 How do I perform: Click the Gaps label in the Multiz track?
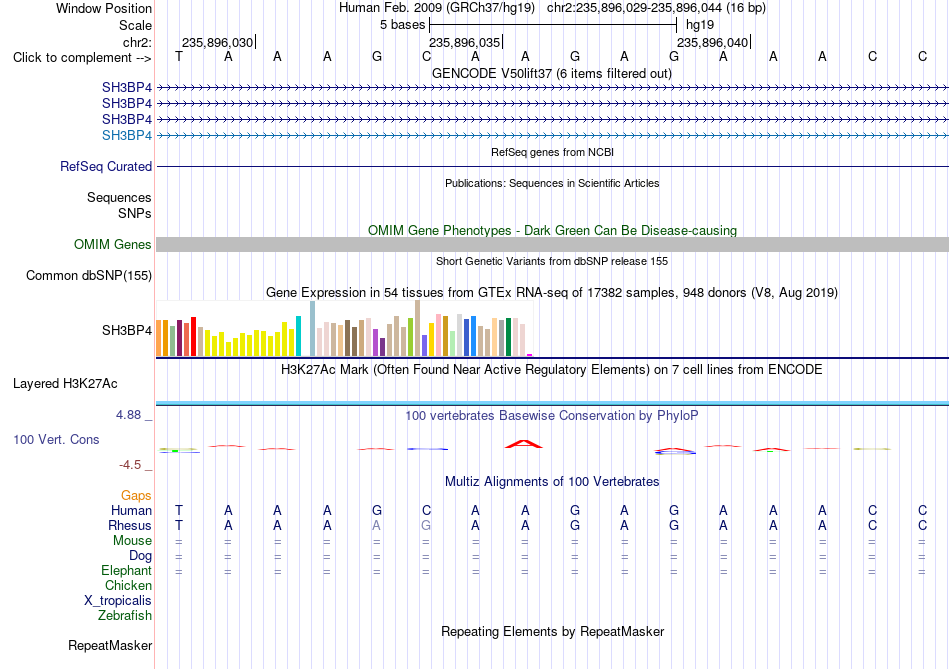coord(136,496)
